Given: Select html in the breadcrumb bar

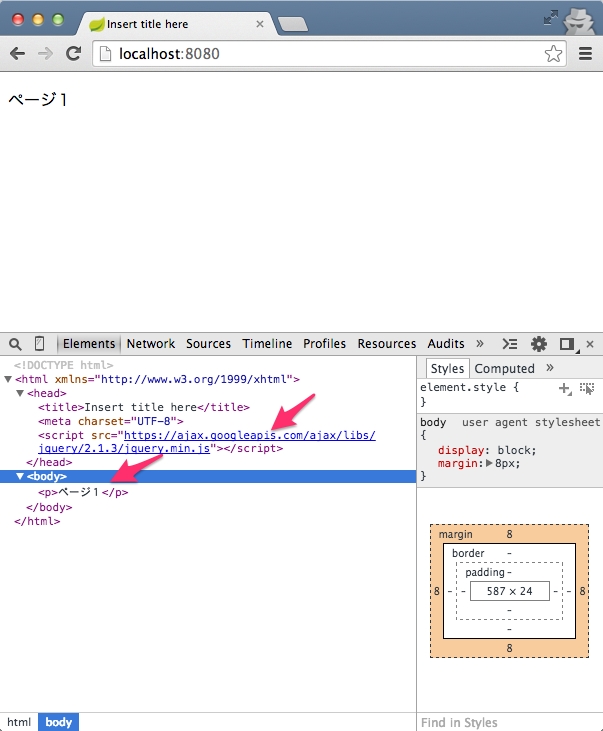Looking at the screenshot, I should click(19, 722).
